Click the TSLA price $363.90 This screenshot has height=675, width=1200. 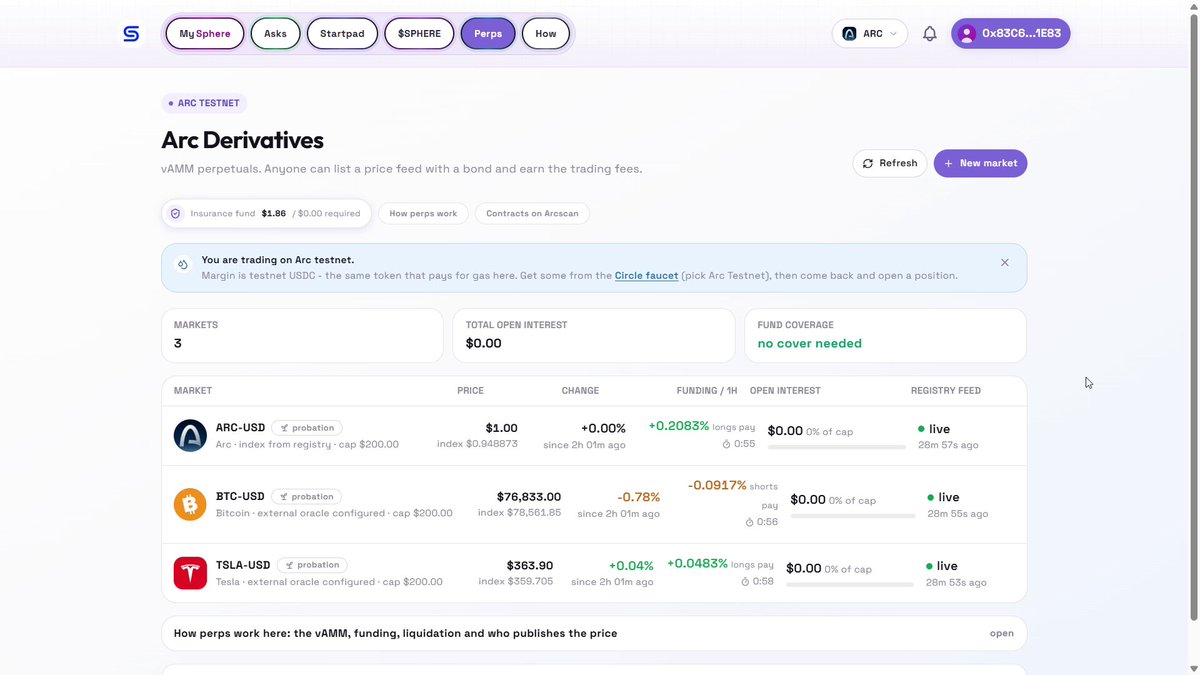[530, 565]
